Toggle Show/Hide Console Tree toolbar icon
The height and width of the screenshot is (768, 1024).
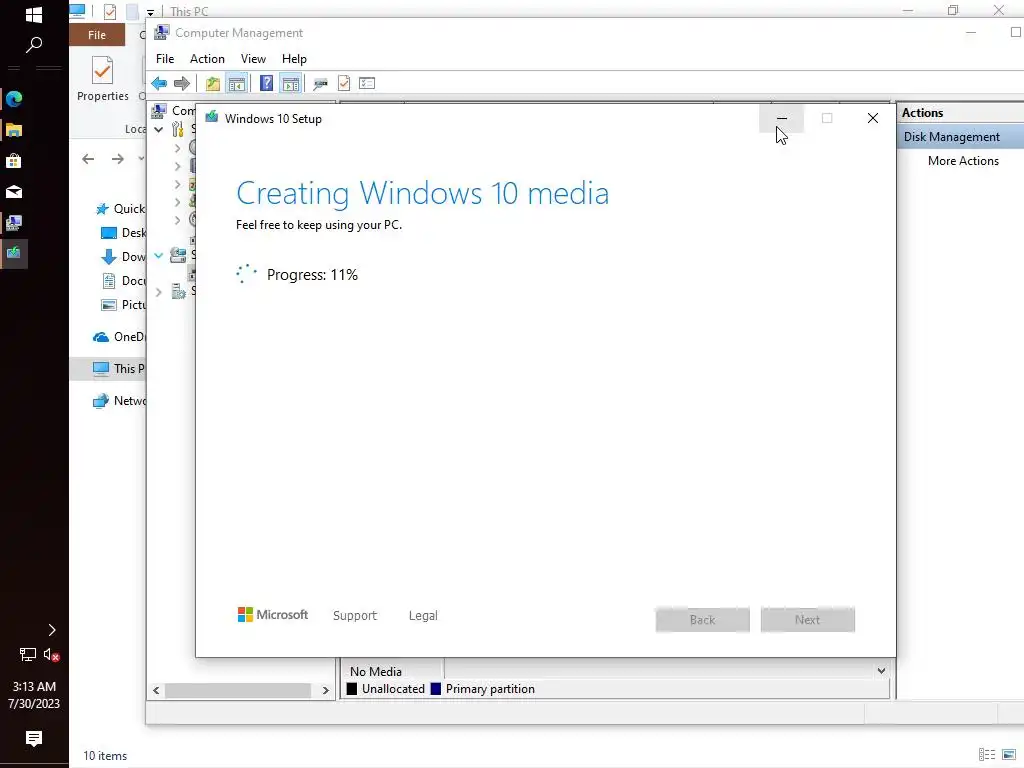(x=236, y=83)
